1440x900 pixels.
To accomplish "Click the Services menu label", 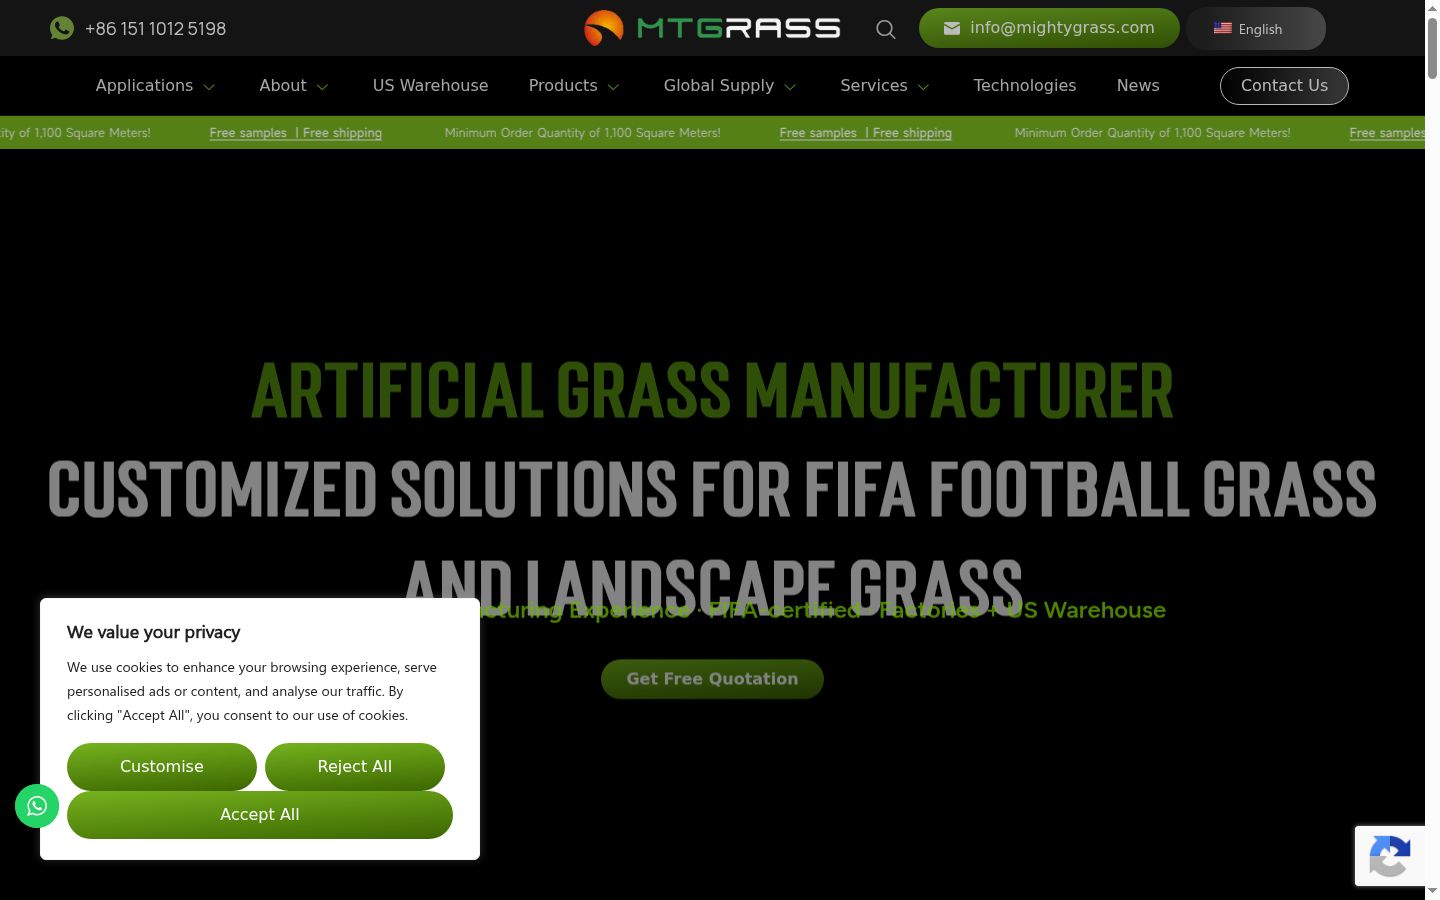I will pos(874,86).
